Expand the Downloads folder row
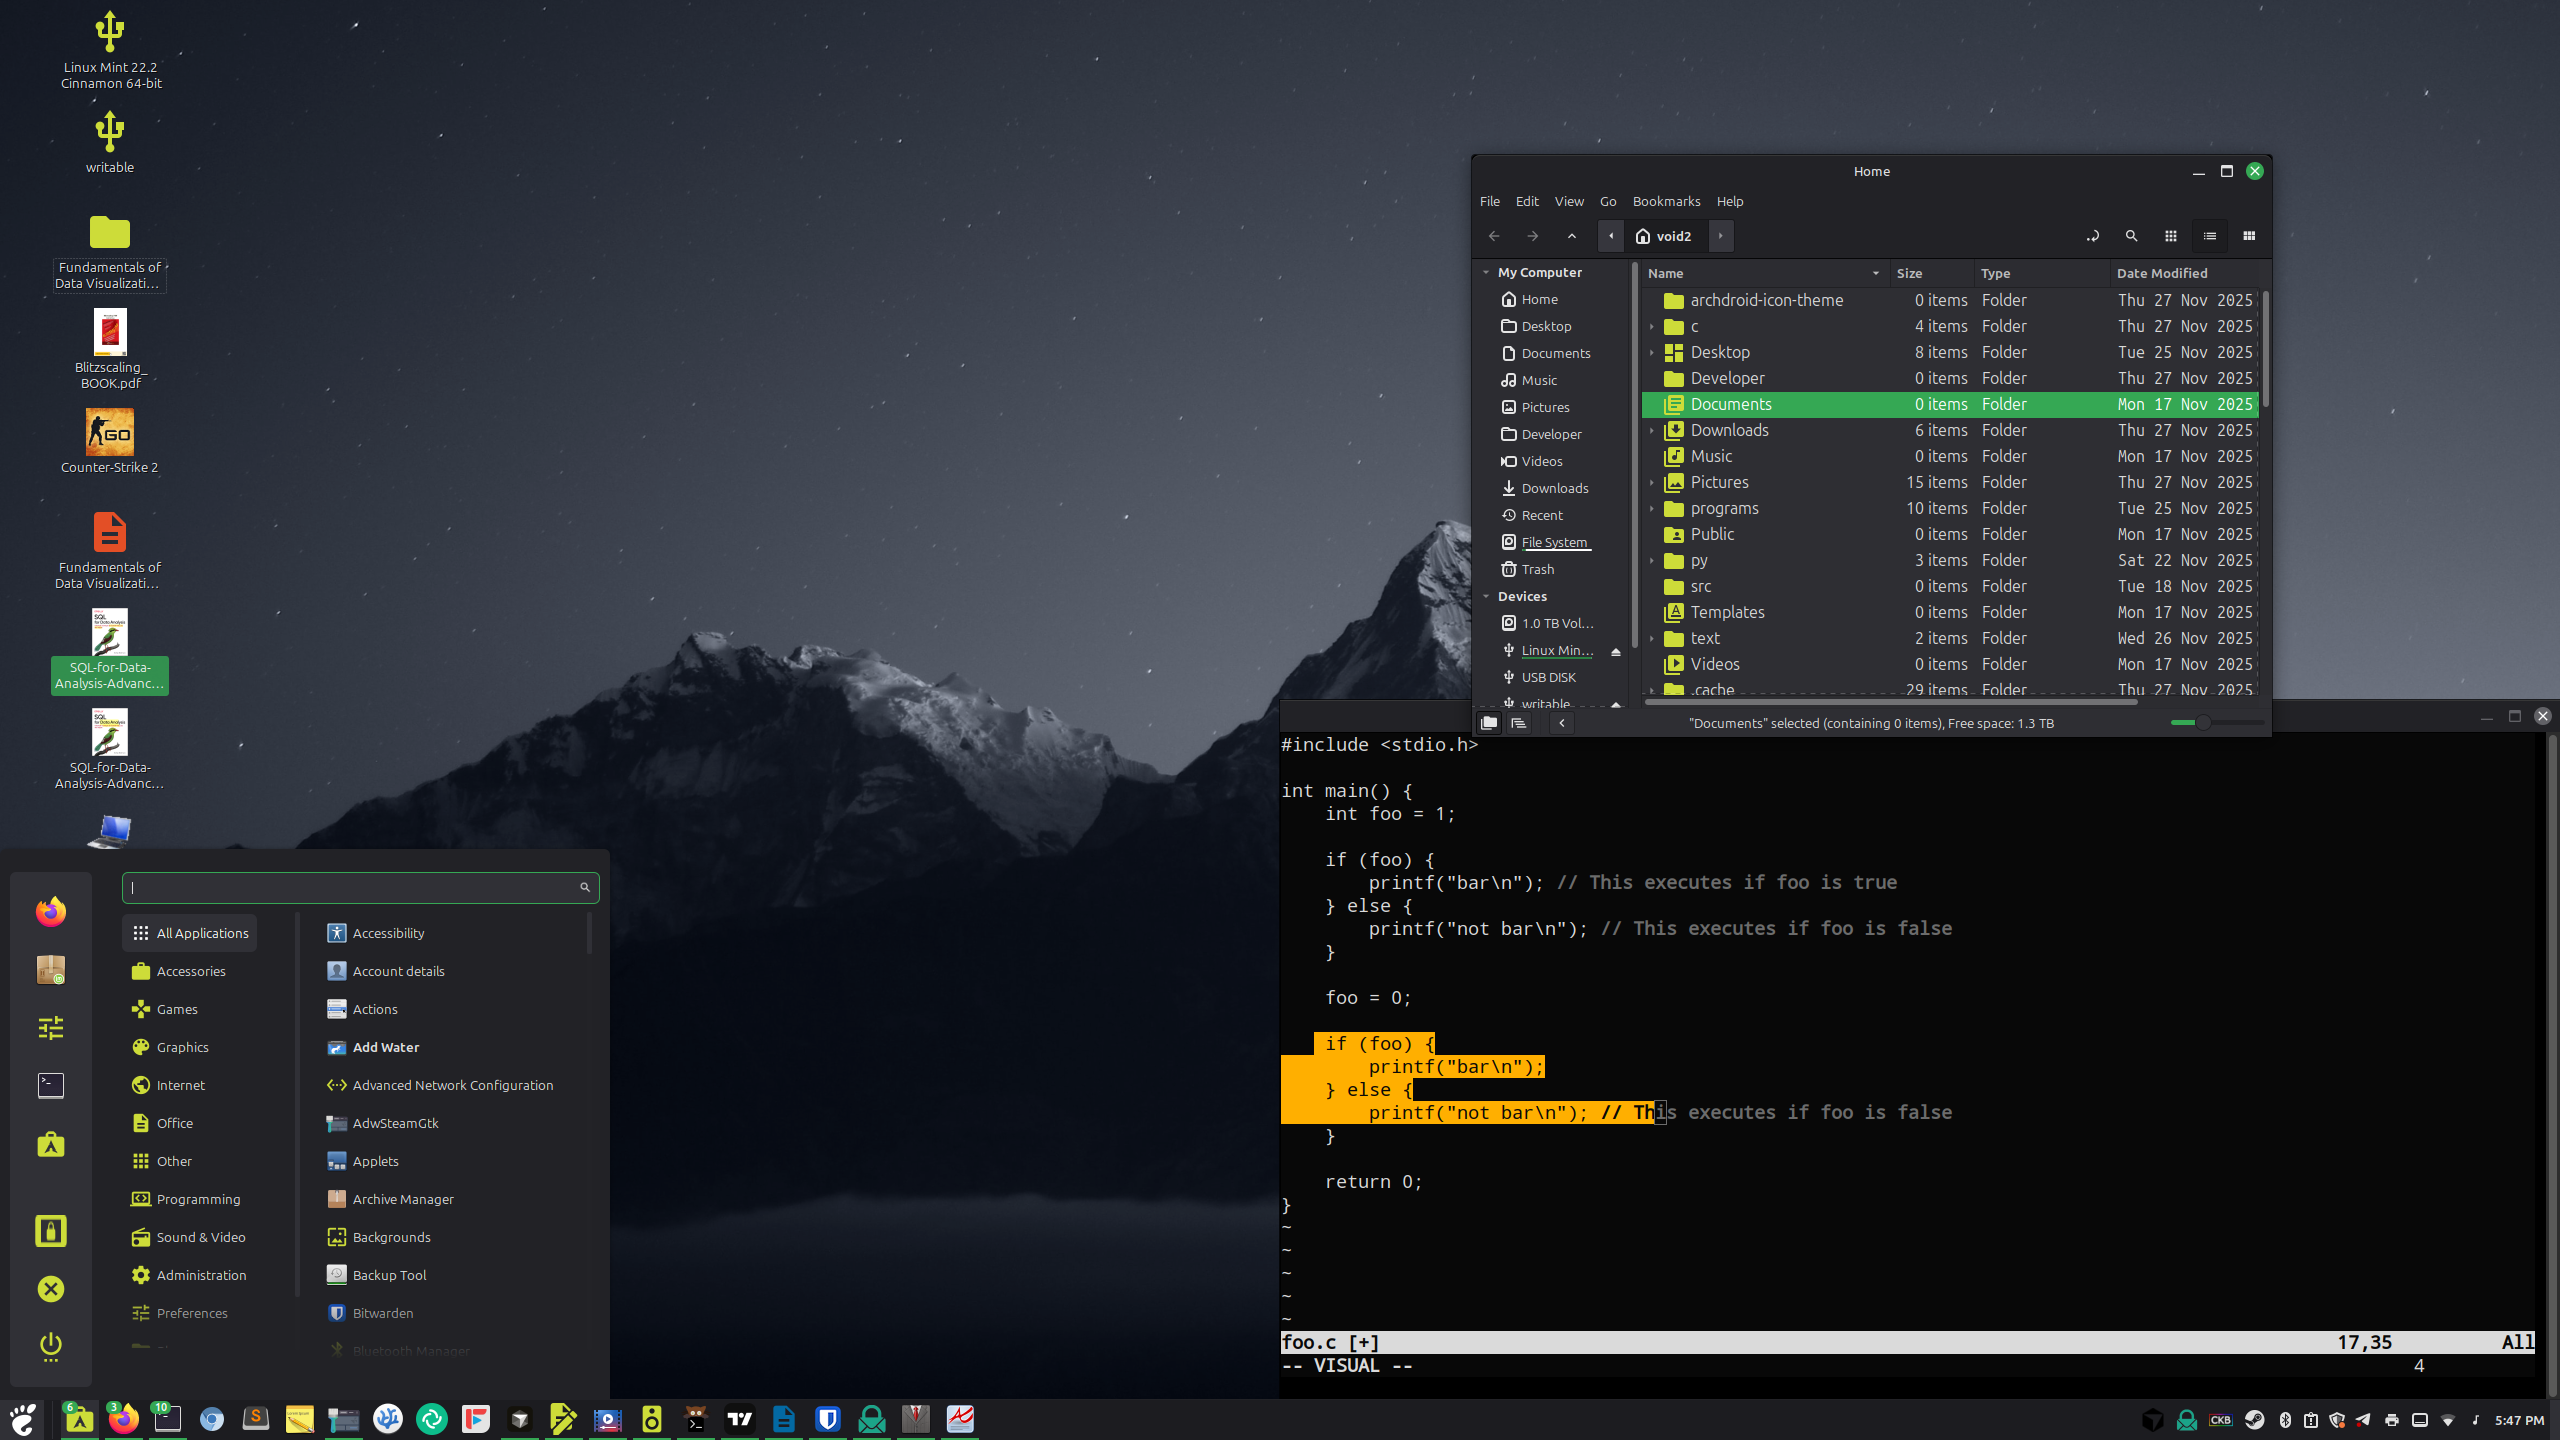This screenshot has height=1440, width=2560. [x=1652, y=431]
